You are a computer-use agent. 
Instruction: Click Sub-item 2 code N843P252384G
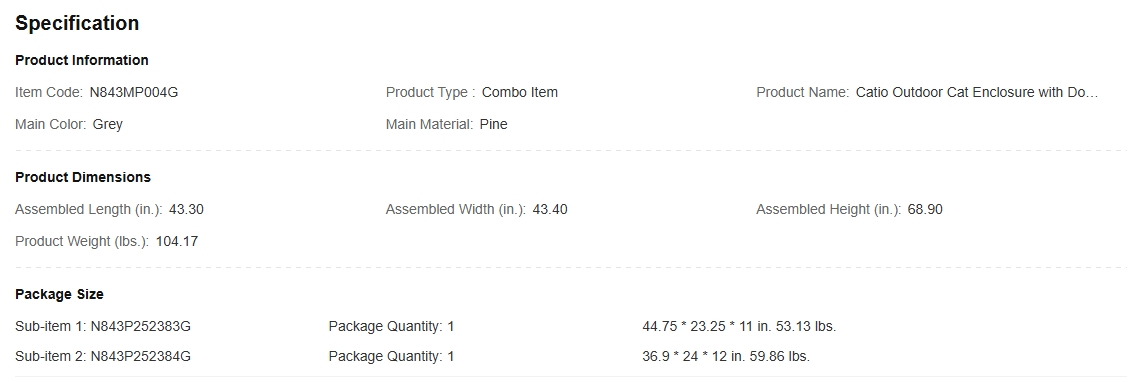[x=141, y=356]
